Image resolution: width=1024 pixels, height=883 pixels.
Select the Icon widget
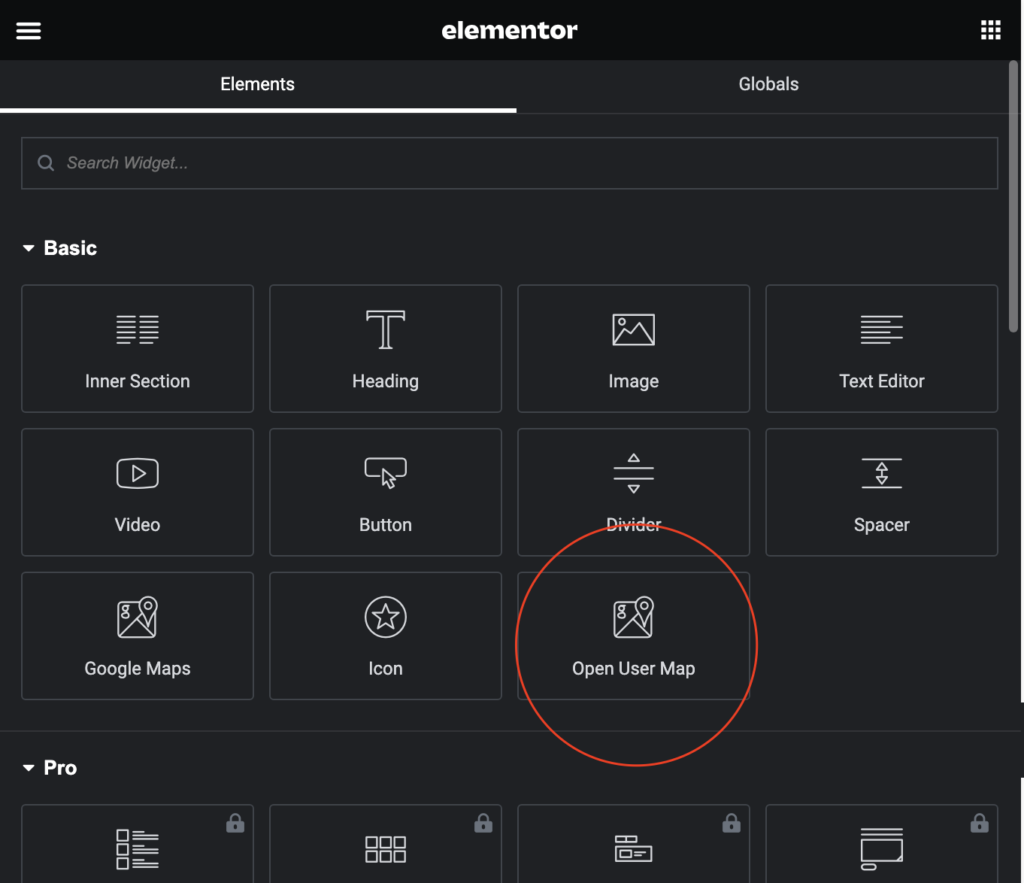click(385, 635)
